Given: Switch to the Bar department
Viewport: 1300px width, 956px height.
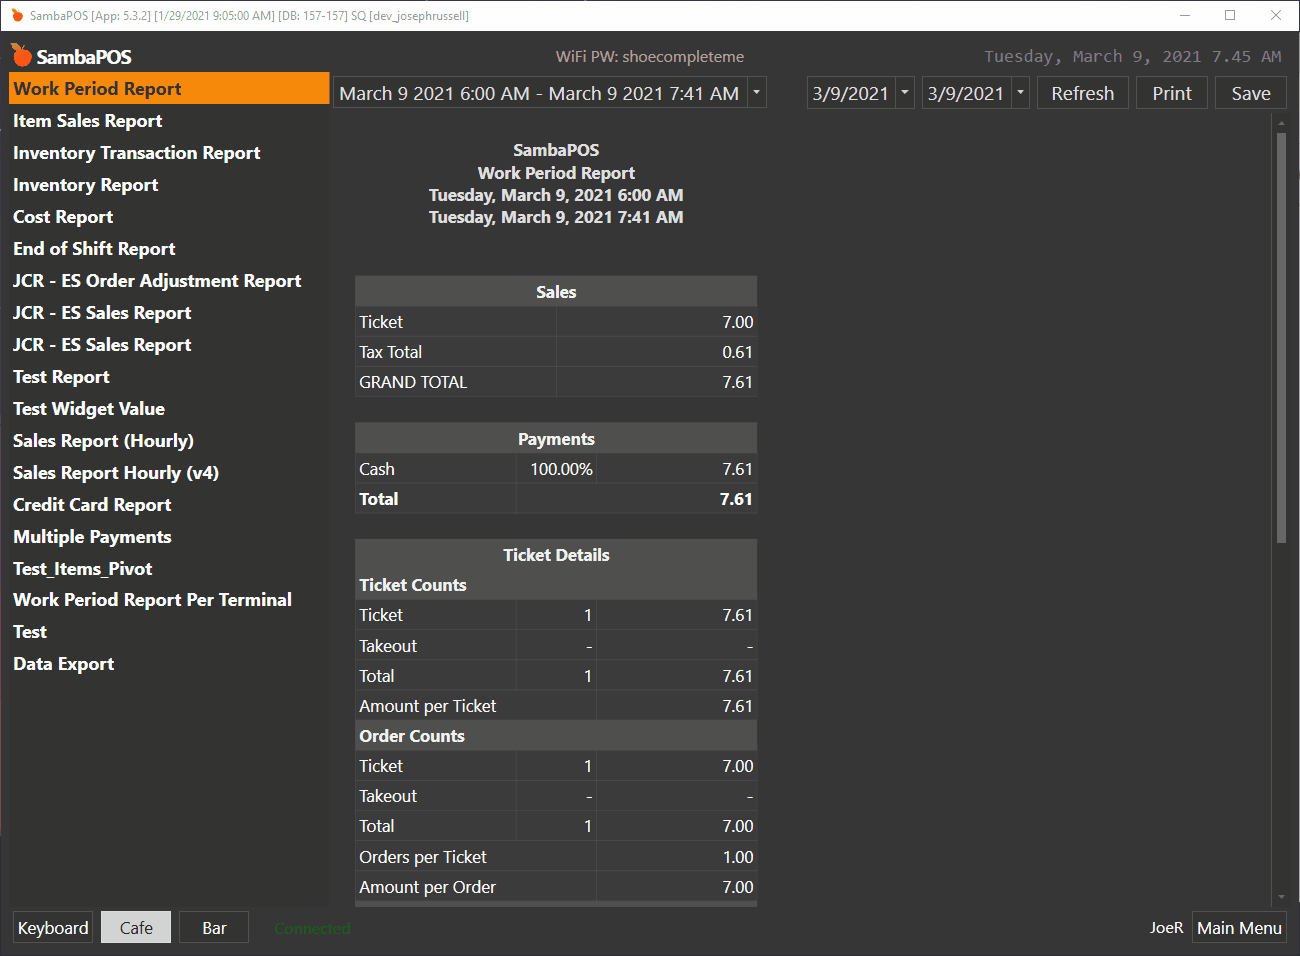Looking at the screenshot, I should tap(214, 928).
